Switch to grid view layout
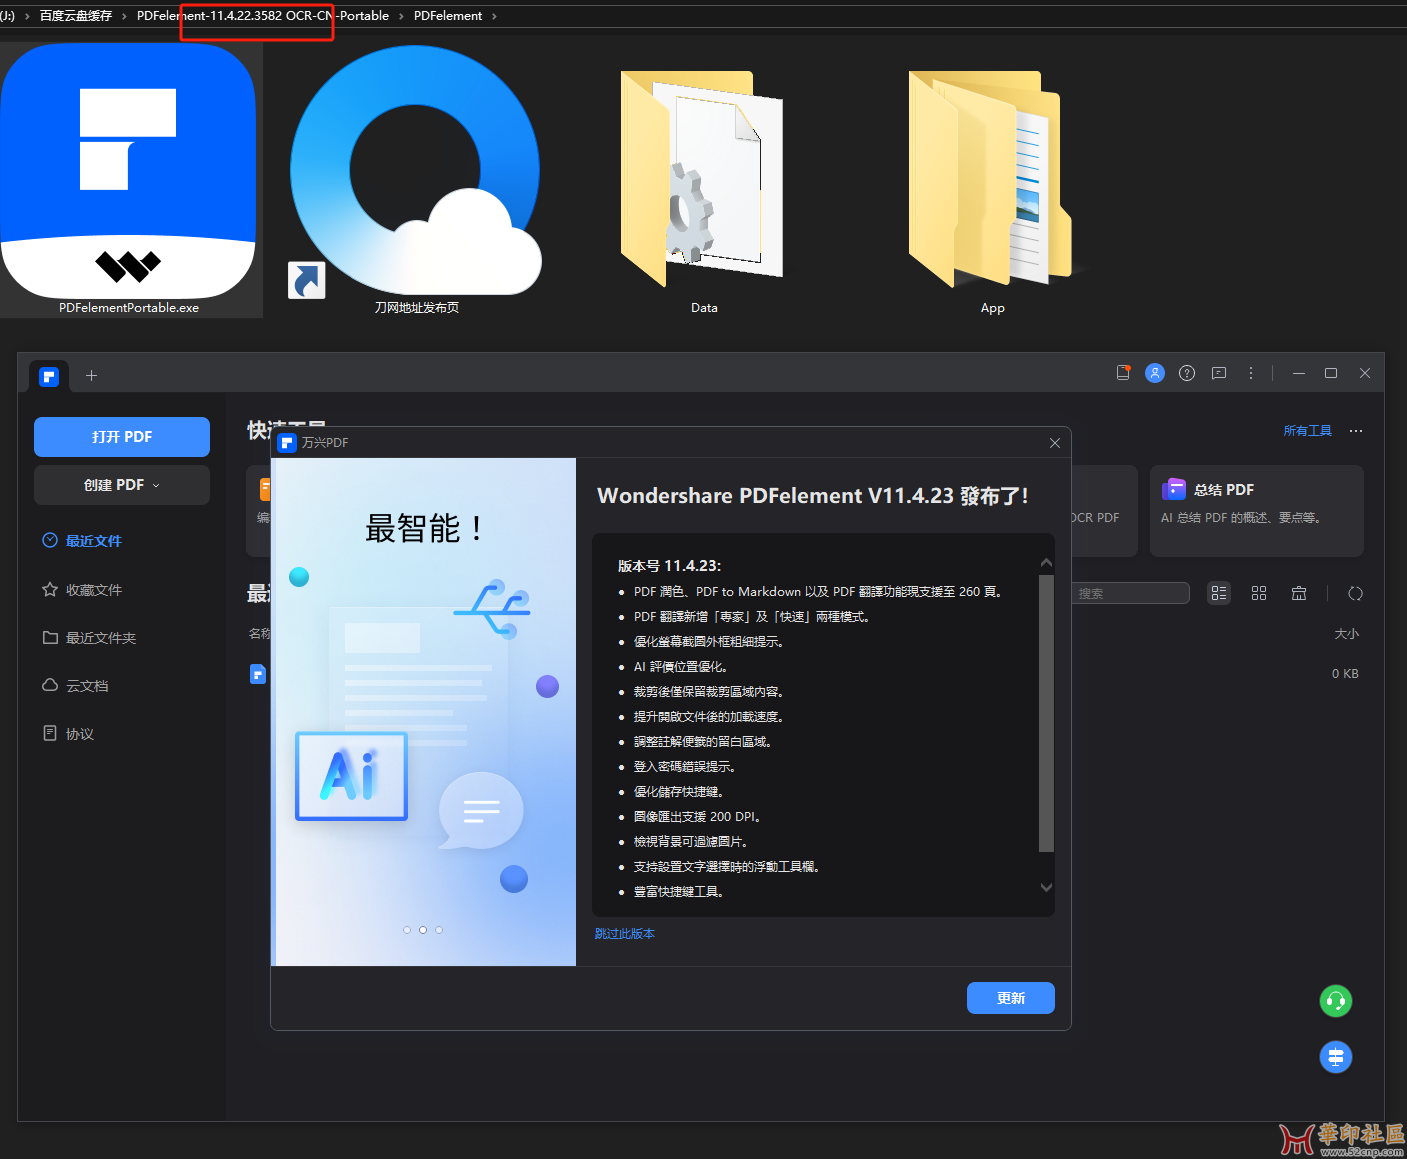The width and height of the screenshot is (1407, 1159). click(x=1258, y=593)
